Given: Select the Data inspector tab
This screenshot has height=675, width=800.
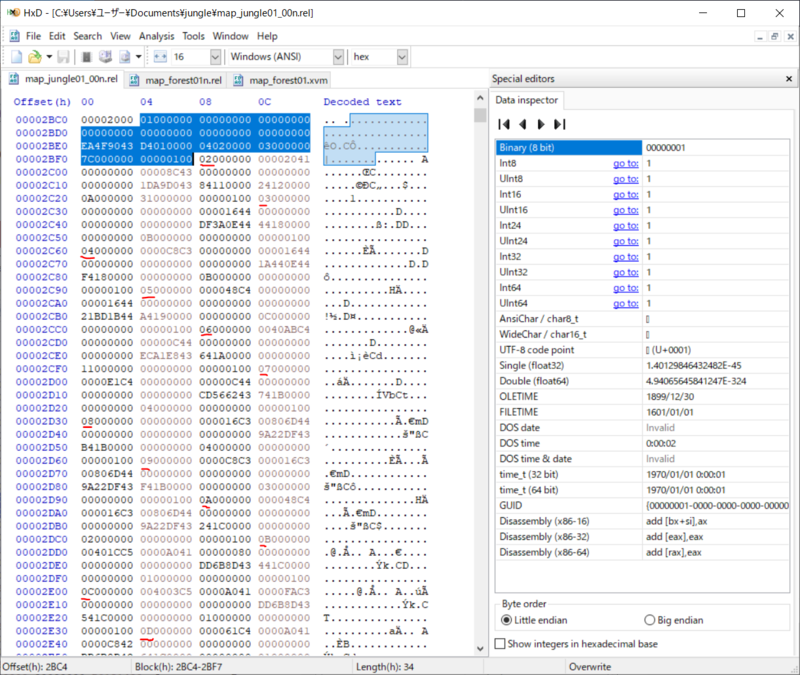Looking at the screenshot, I should [x=527, y=100].
